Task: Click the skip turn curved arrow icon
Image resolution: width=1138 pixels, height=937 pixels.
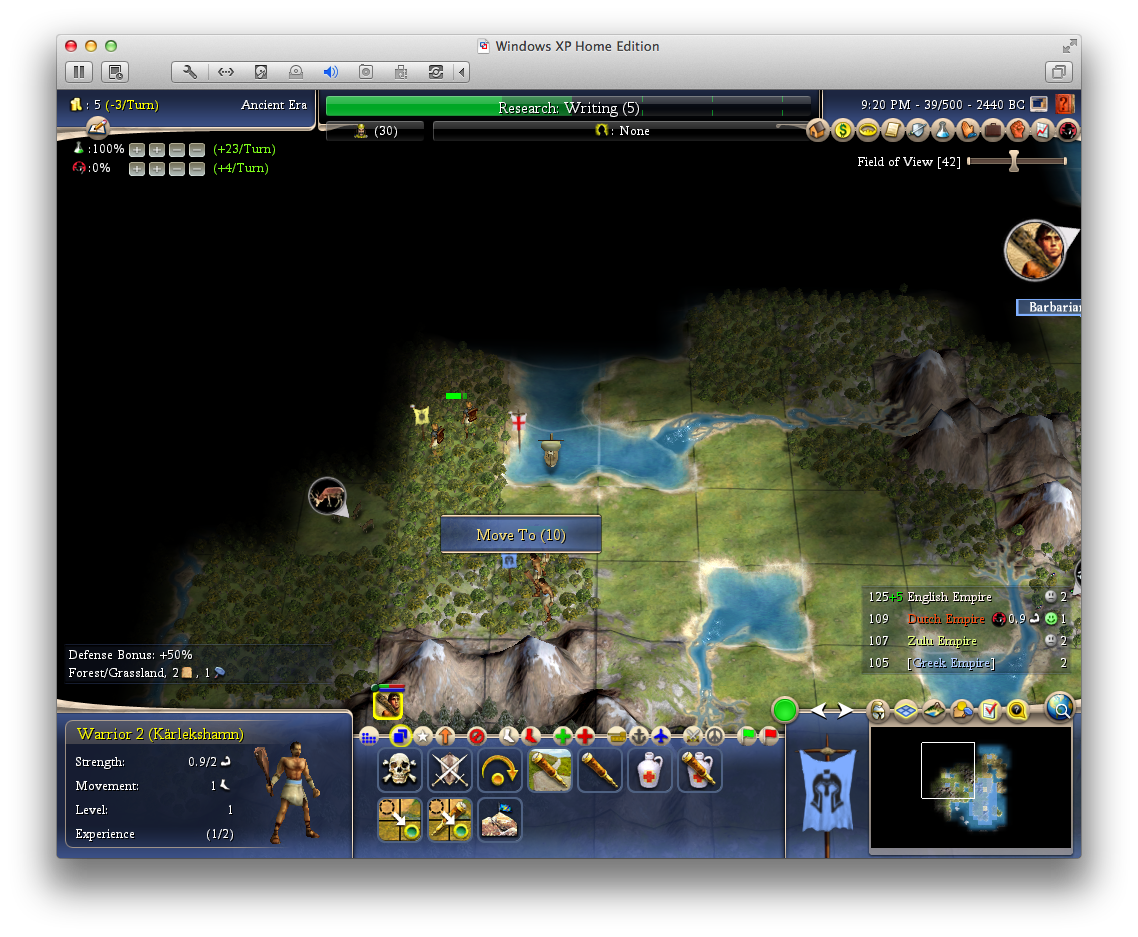Action: tap(499, 770)
